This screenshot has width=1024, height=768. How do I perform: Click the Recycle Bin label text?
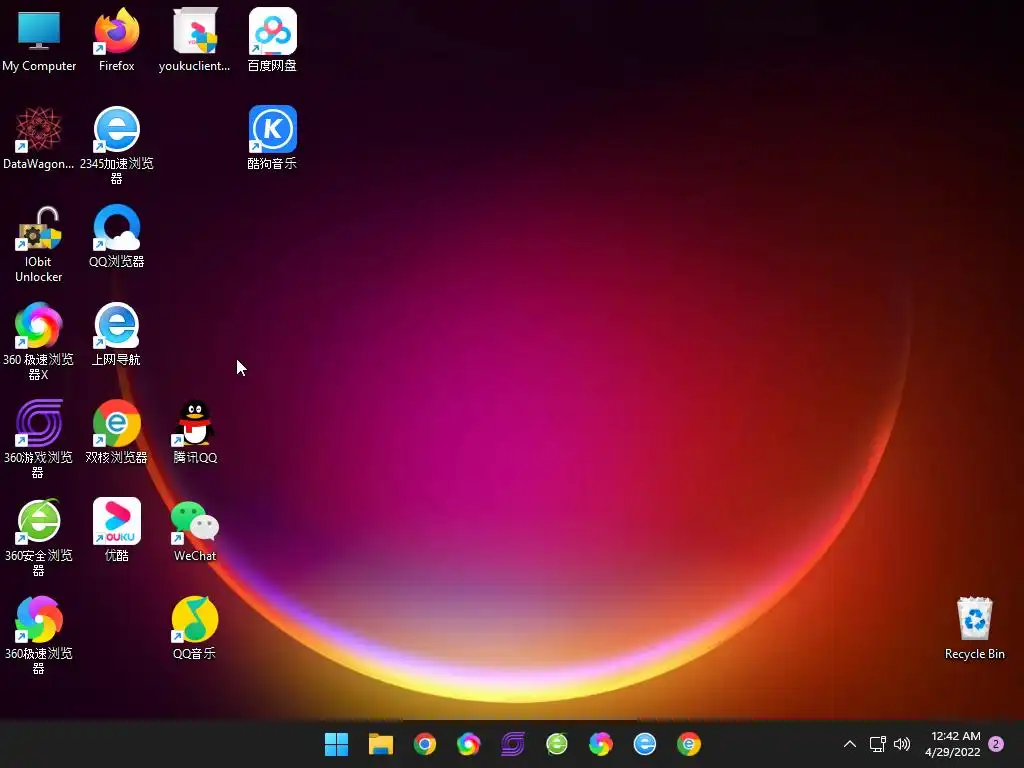point(974,654)
